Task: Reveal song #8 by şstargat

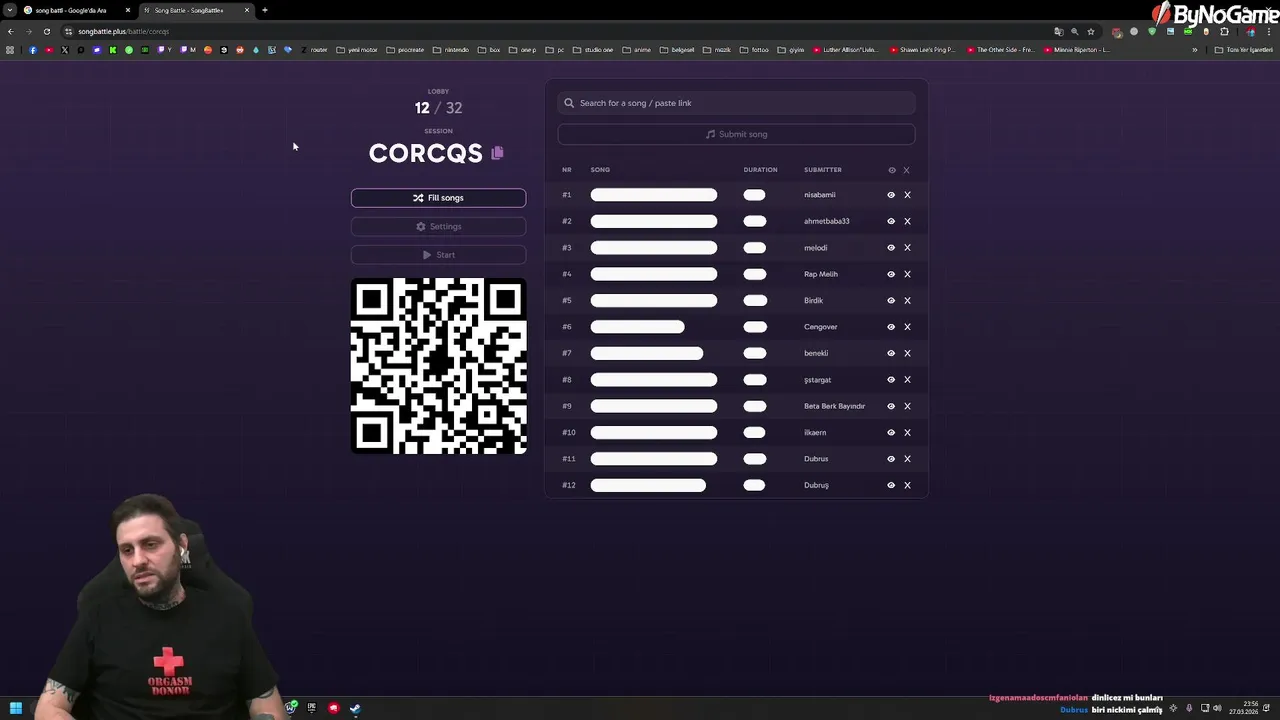Action: tap(891, 380)
